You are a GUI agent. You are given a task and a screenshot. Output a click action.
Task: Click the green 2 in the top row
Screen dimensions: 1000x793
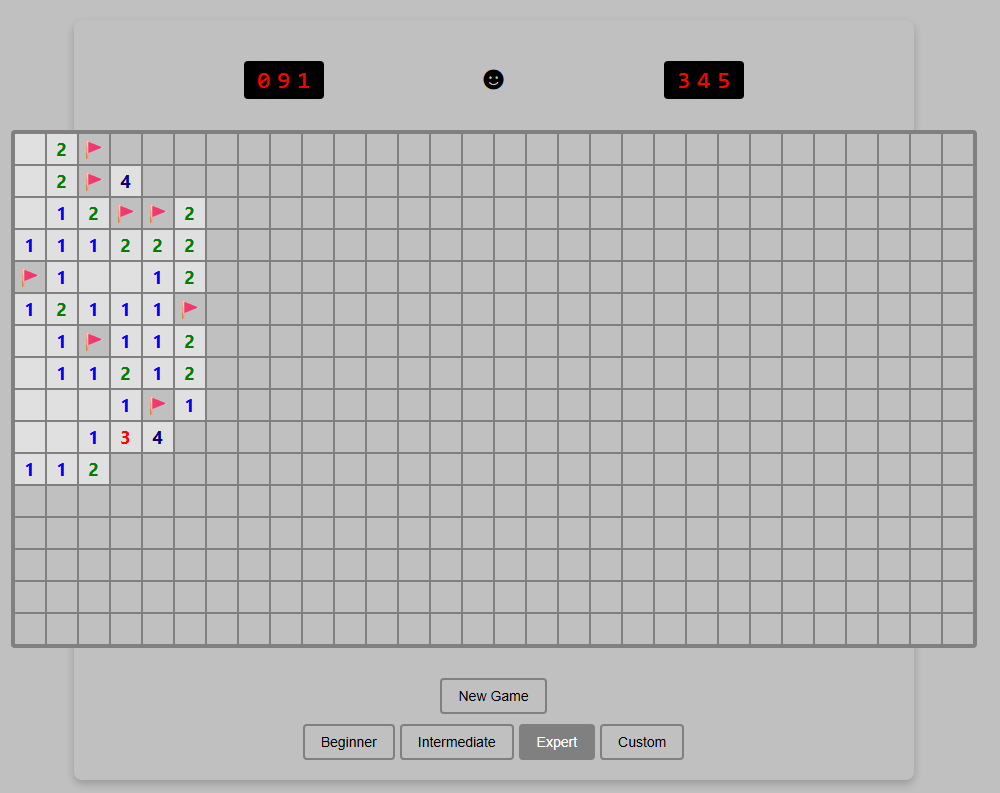coord(61,149)
